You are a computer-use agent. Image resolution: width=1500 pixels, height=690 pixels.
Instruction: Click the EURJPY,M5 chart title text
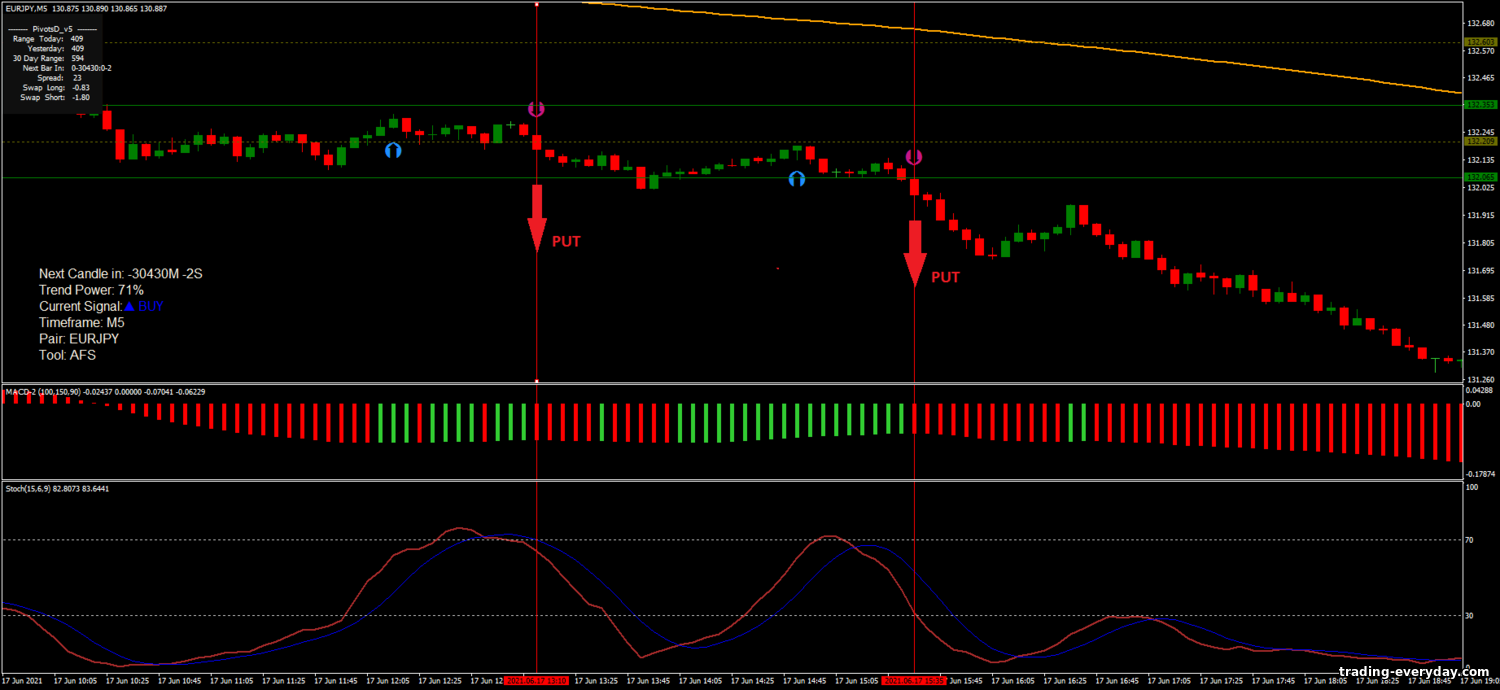[31, 8]
